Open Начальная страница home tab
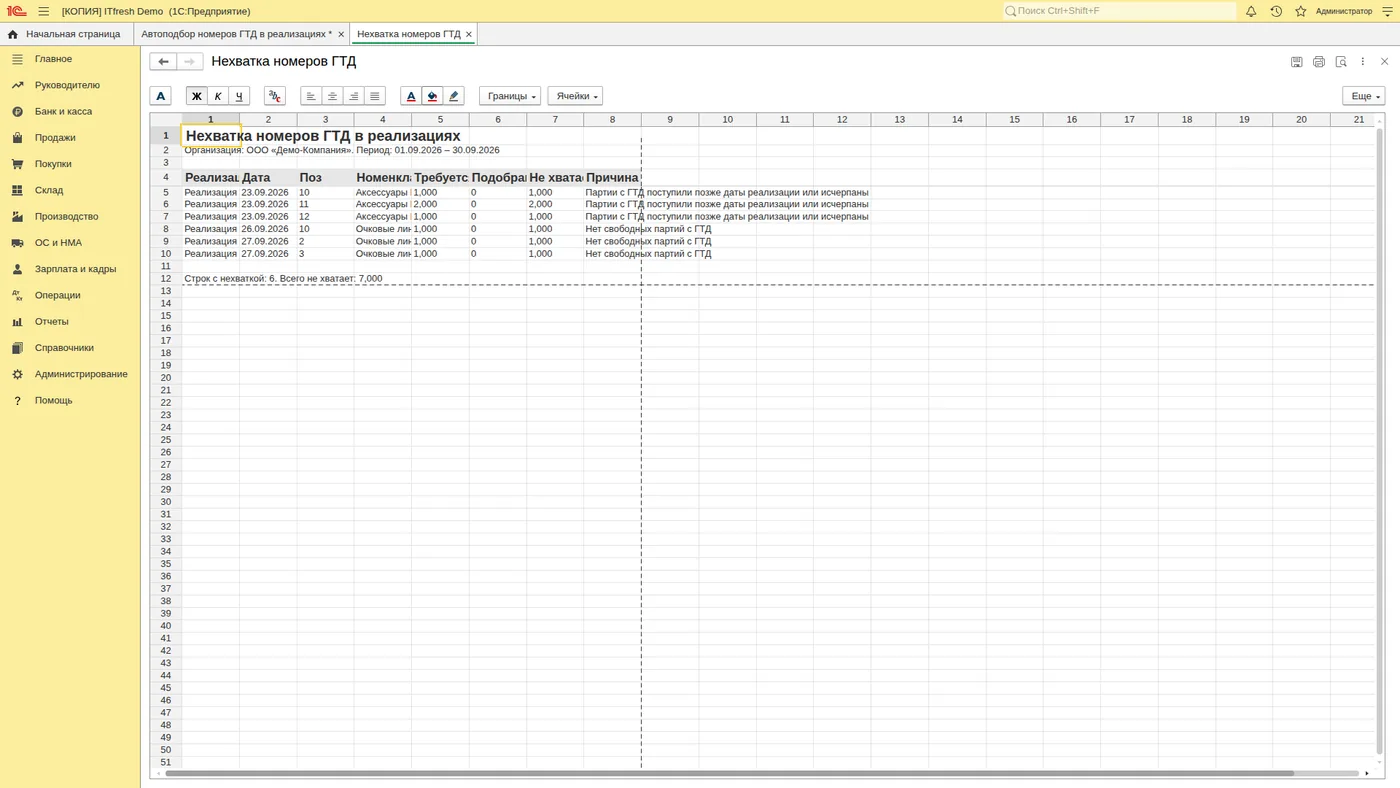The width and height of the screenshot is (1400, 788). pos(66,34)
